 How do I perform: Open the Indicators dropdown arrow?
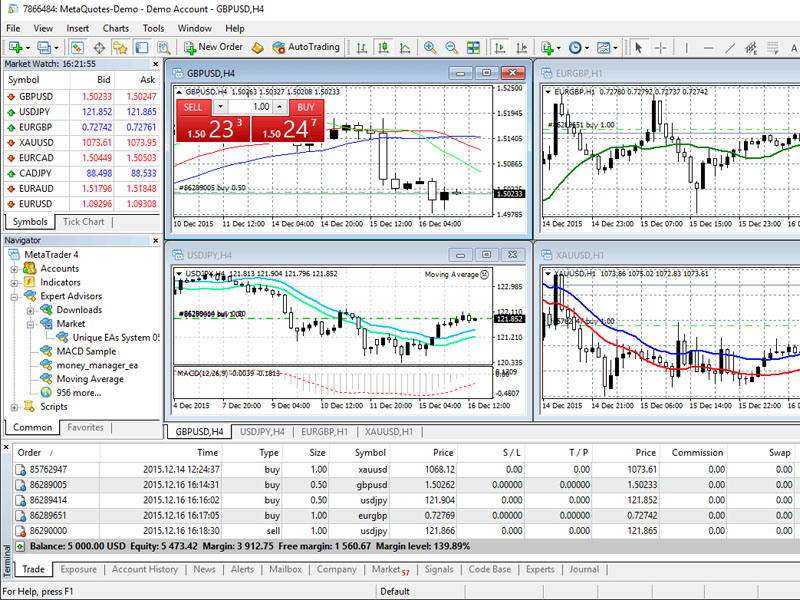[x=559, y=48]
